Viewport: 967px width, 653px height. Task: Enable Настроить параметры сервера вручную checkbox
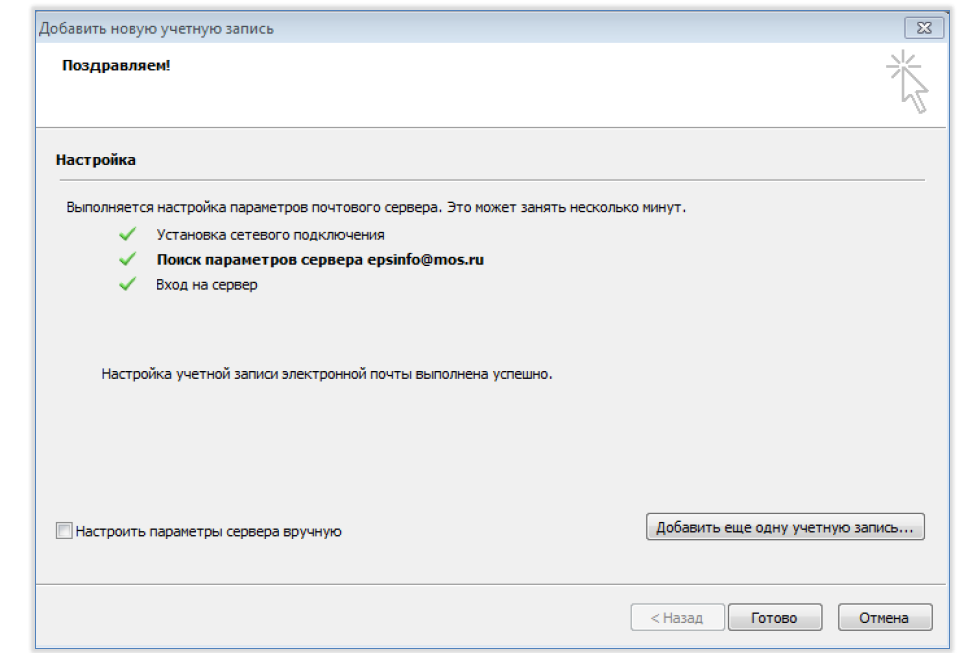pyautogui.click(x=64, y=531)
